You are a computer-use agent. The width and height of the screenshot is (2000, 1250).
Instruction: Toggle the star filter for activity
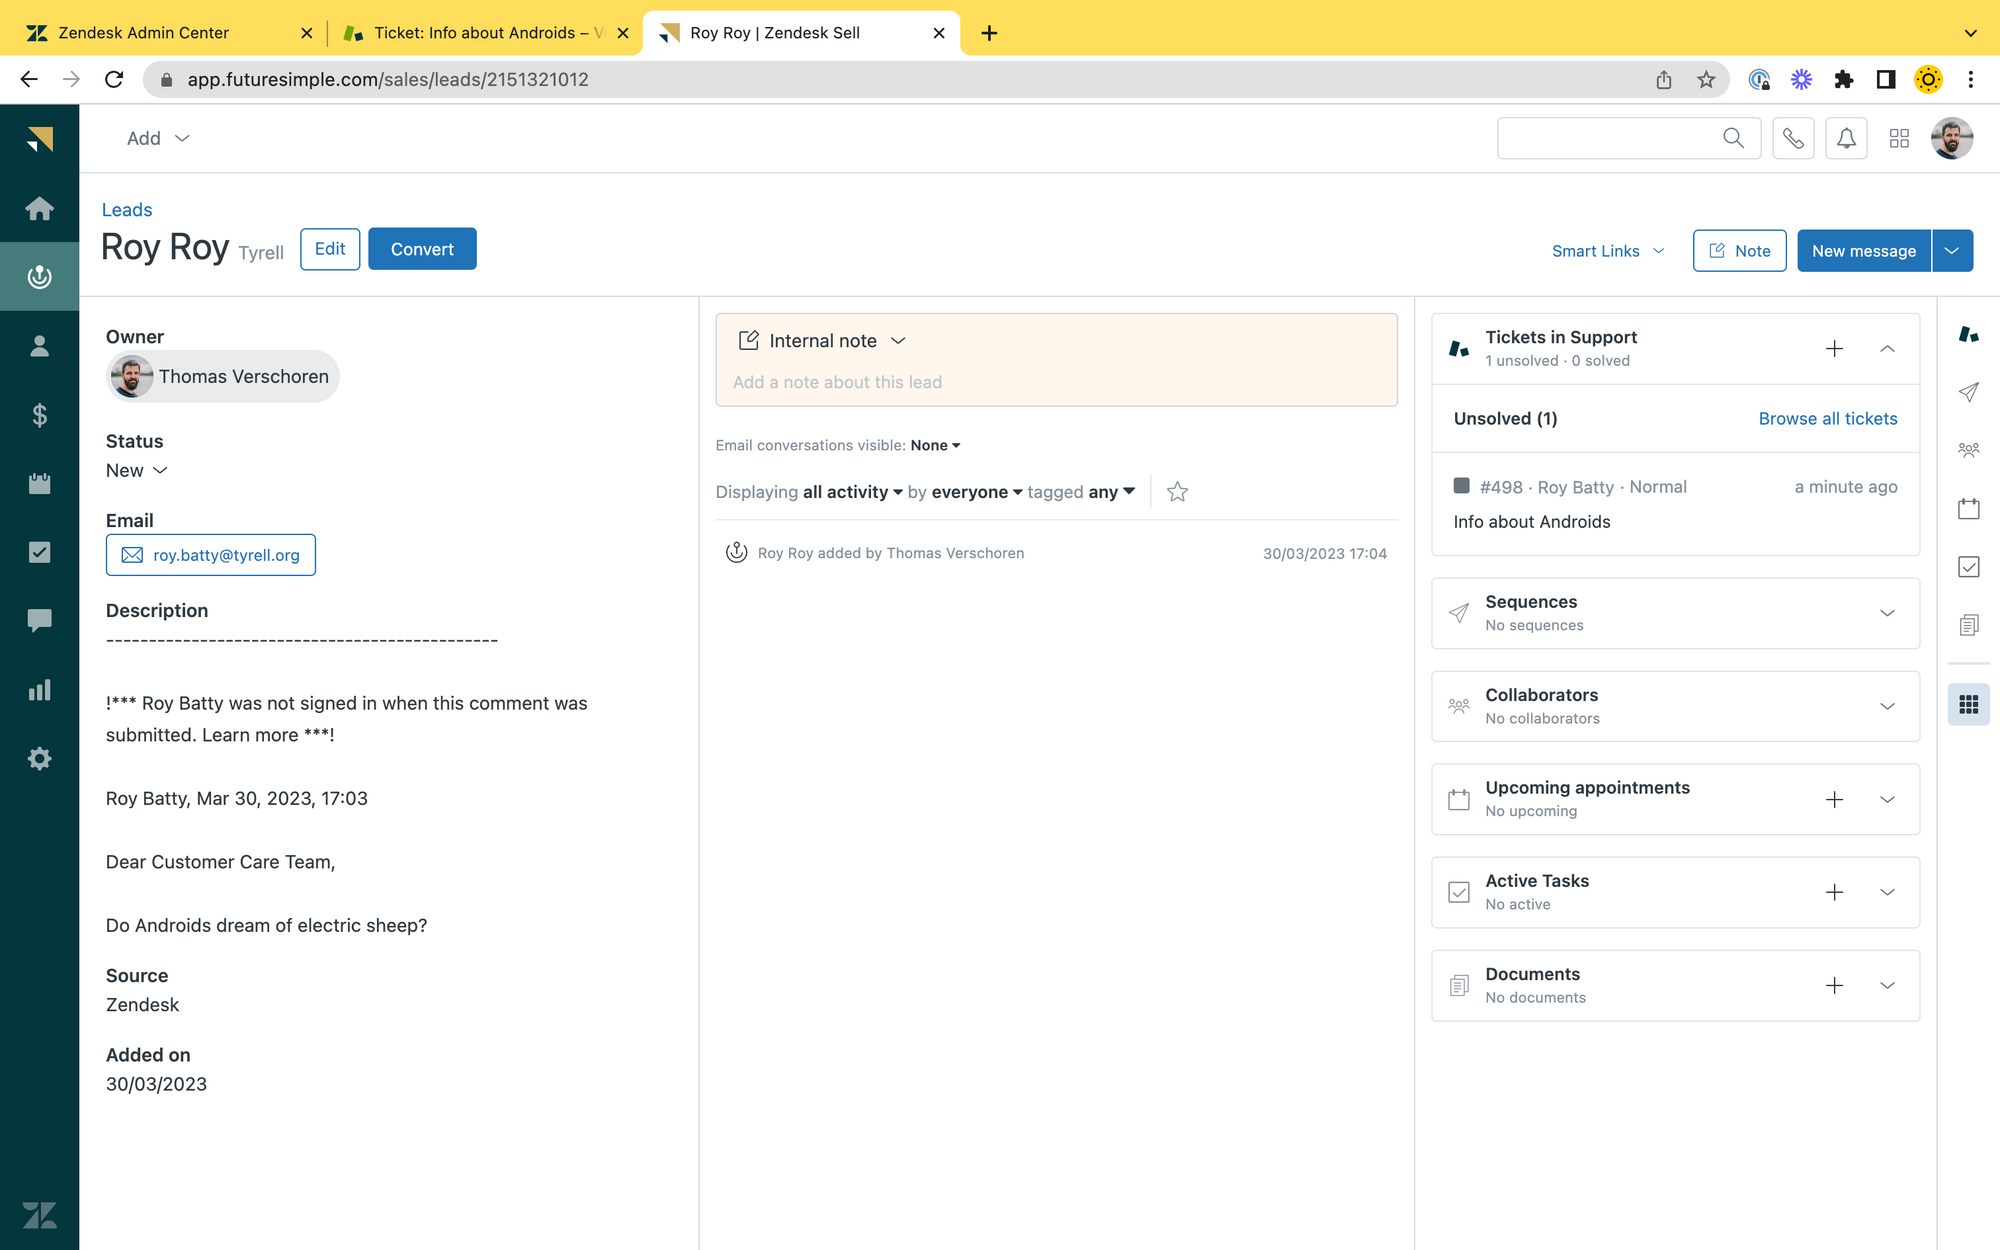pyautogui.click(x=1177, y=492)
